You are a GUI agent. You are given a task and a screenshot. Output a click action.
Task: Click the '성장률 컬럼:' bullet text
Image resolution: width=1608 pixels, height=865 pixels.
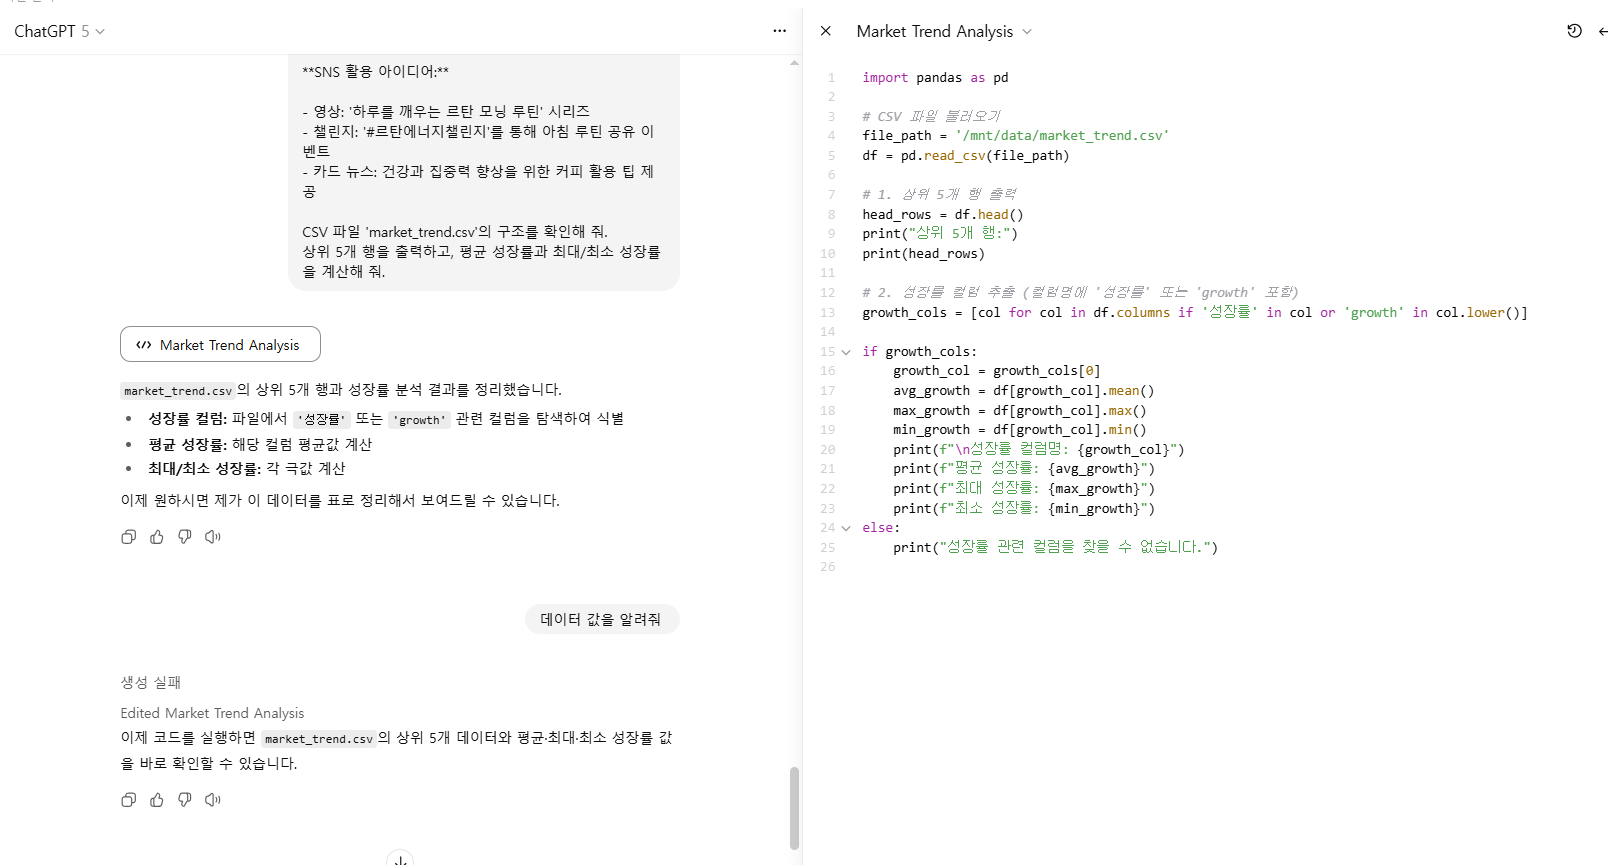click(188, 418)
